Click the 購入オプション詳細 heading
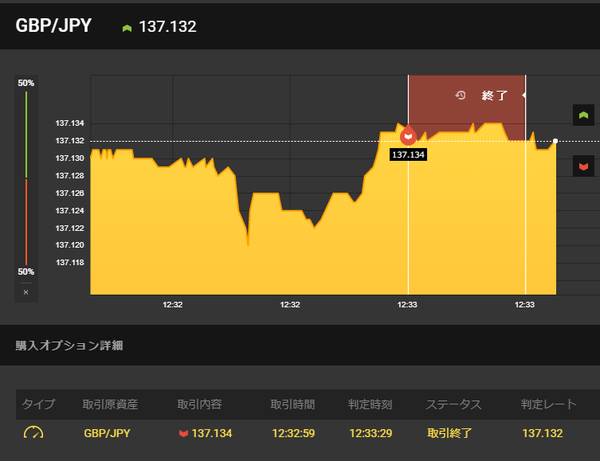Image resolution: width=600 pixels, height=461 pixels. coord(69,345)
